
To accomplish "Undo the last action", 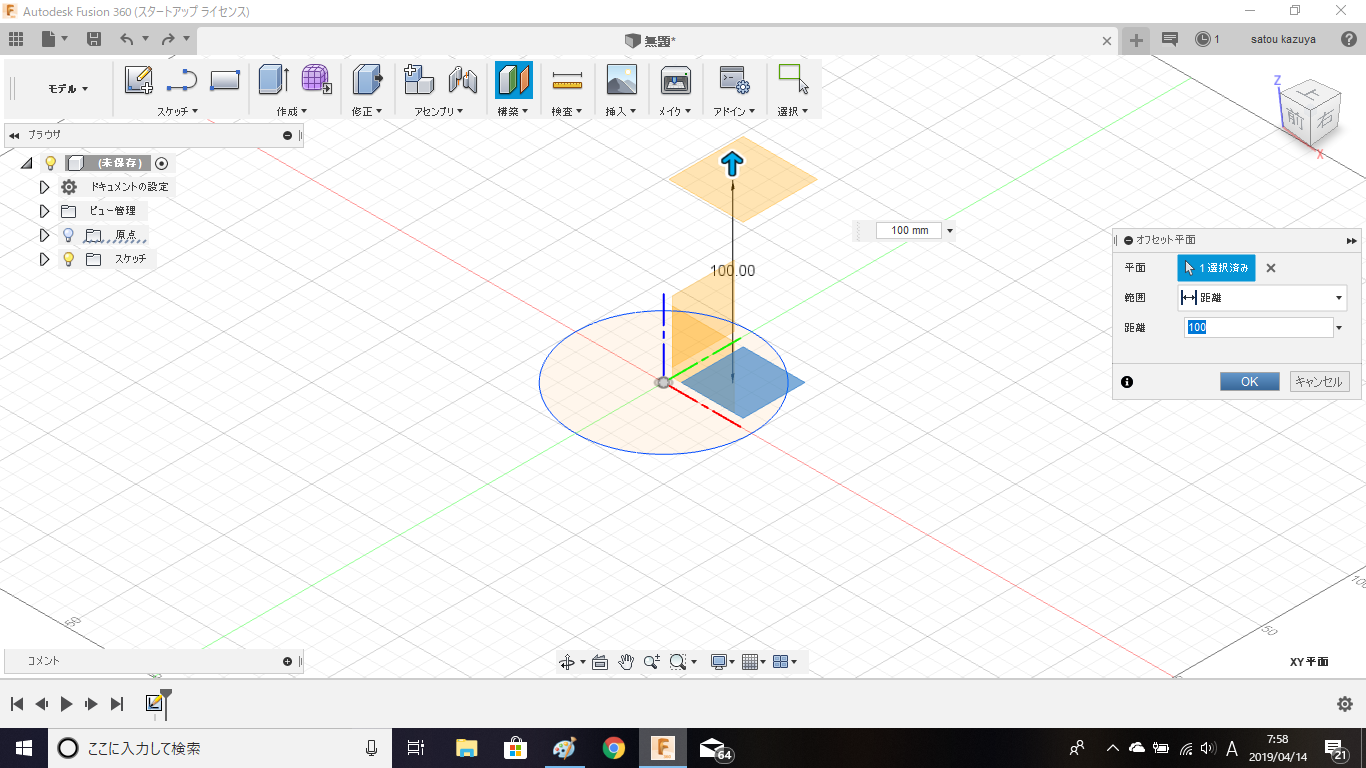I will [126, 39].
